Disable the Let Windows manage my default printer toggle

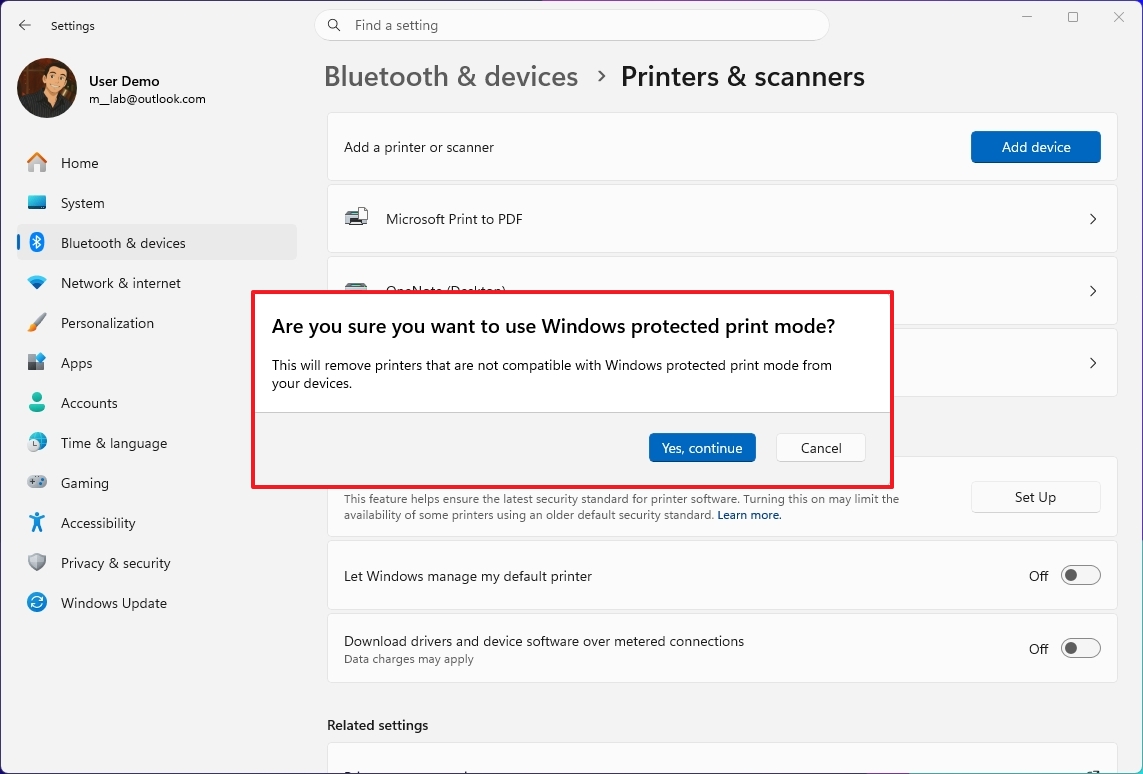(1081, 575)
